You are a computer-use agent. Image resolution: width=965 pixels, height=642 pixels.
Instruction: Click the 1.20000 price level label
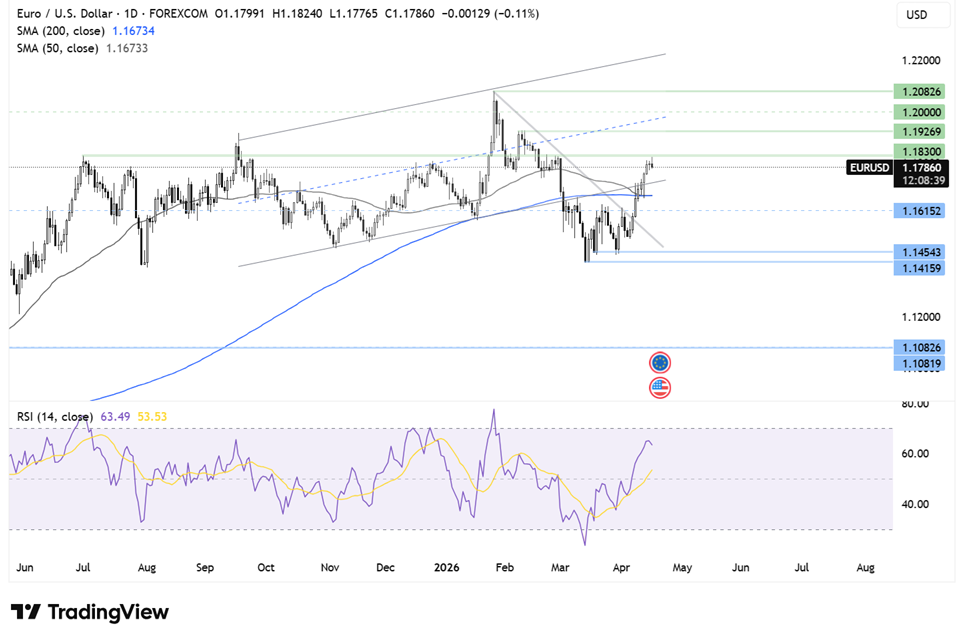point(918,112)
